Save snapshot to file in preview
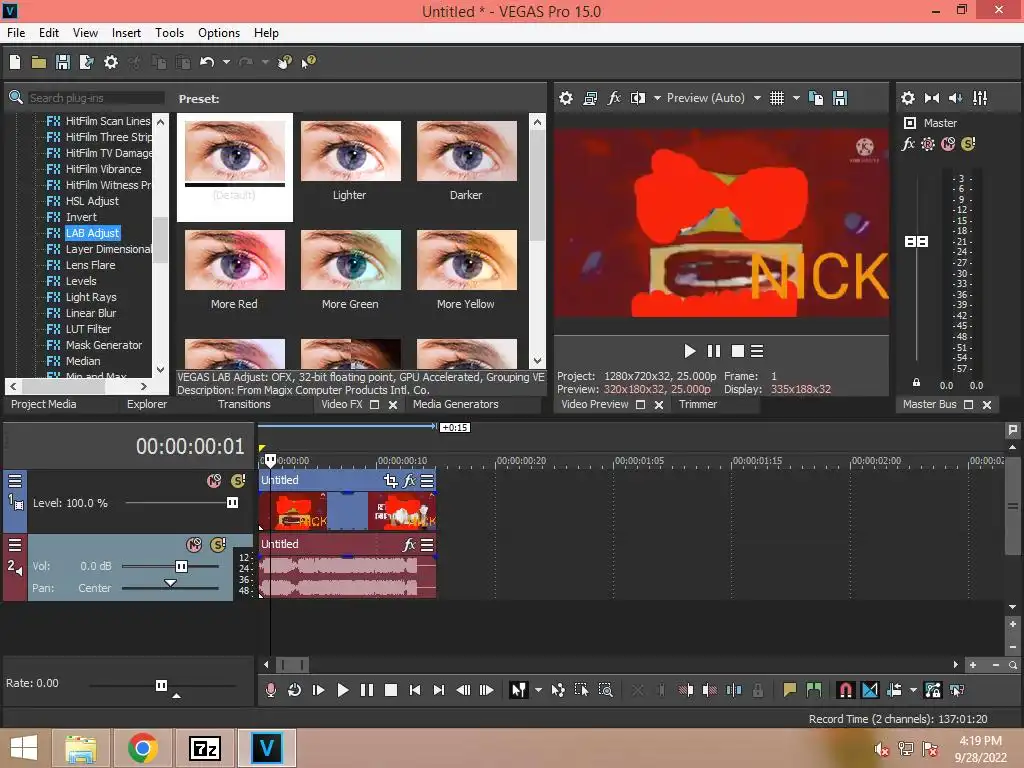The image size is (1024, 768). coord(840,98)
